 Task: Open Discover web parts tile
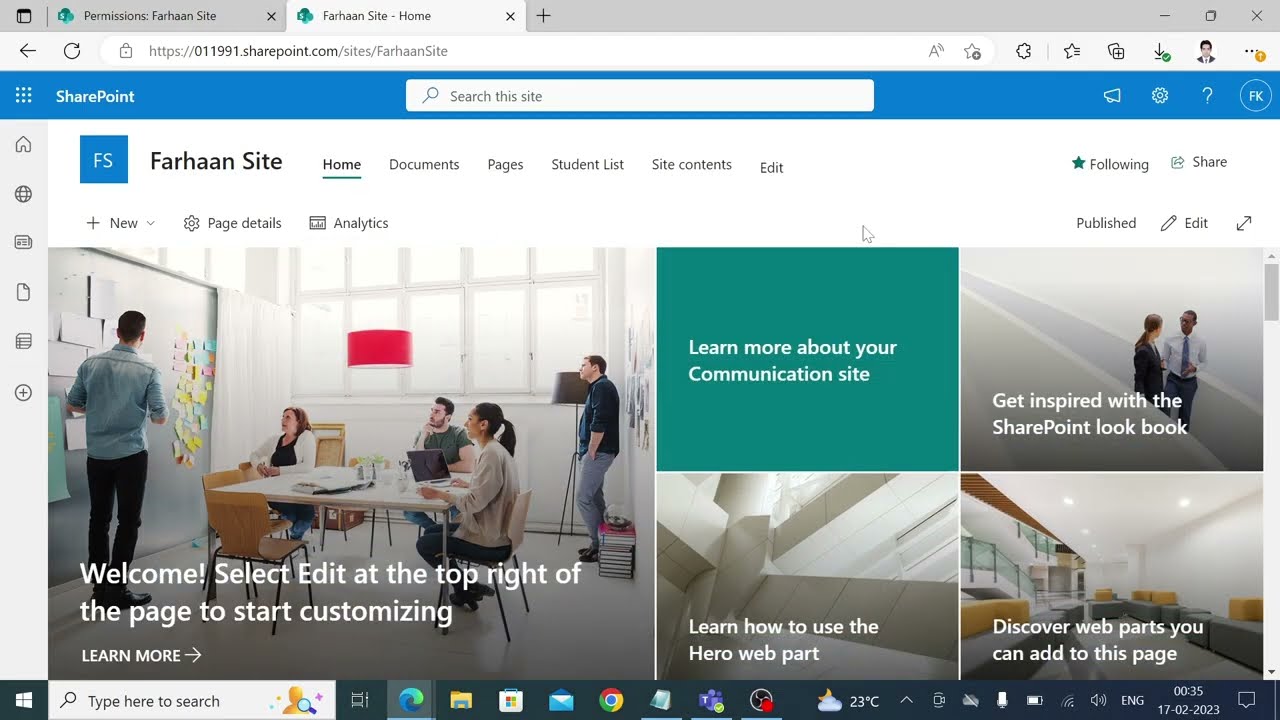(x=1112, y=576)
